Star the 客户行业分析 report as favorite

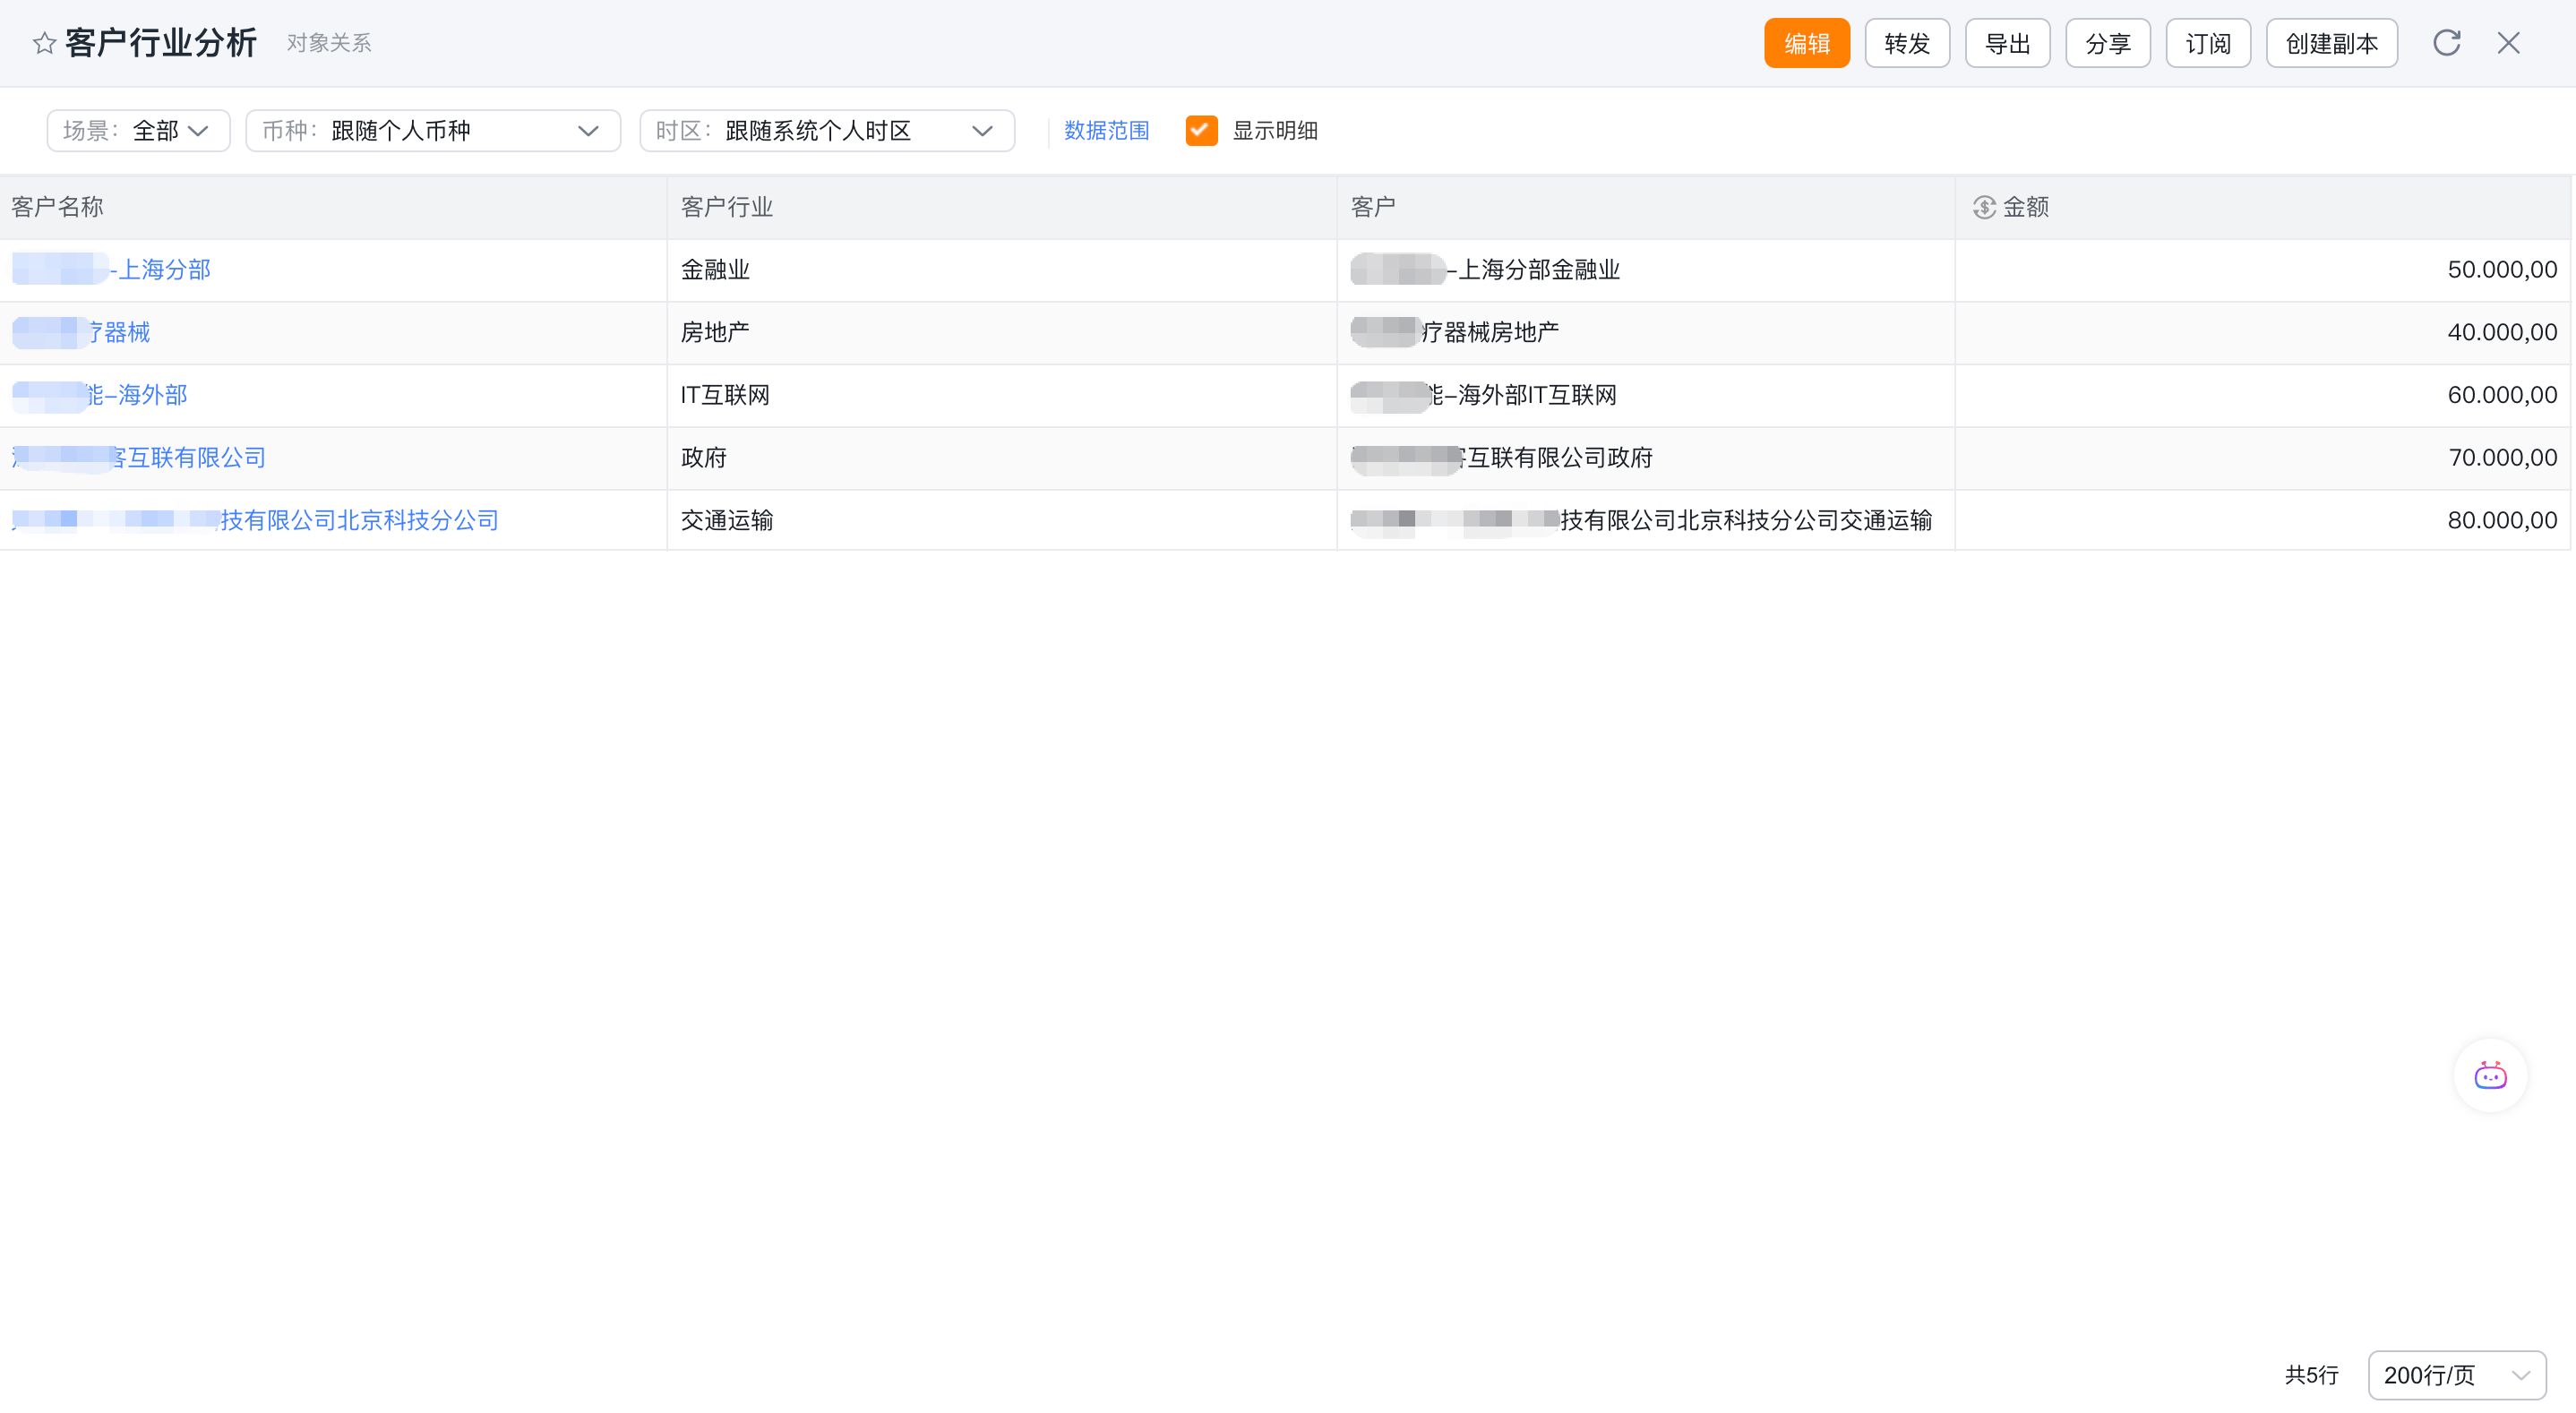(x=44, y=43)
